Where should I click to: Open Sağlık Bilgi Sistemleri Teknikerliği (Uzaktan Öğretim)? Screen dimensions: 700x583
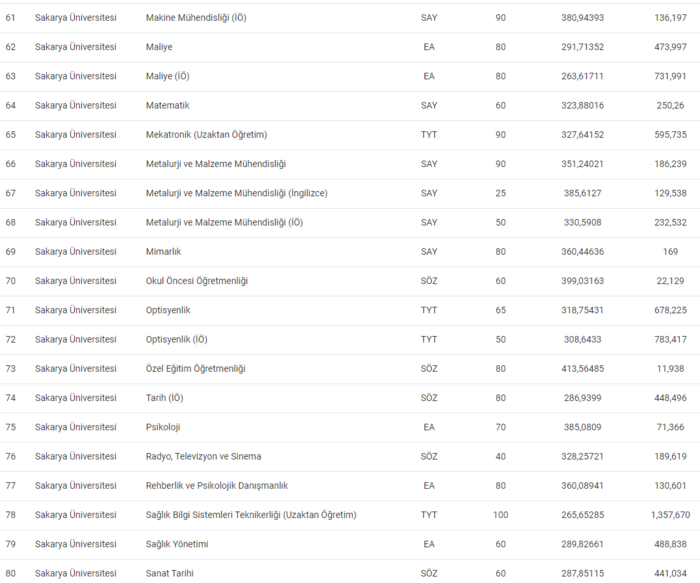251,515
